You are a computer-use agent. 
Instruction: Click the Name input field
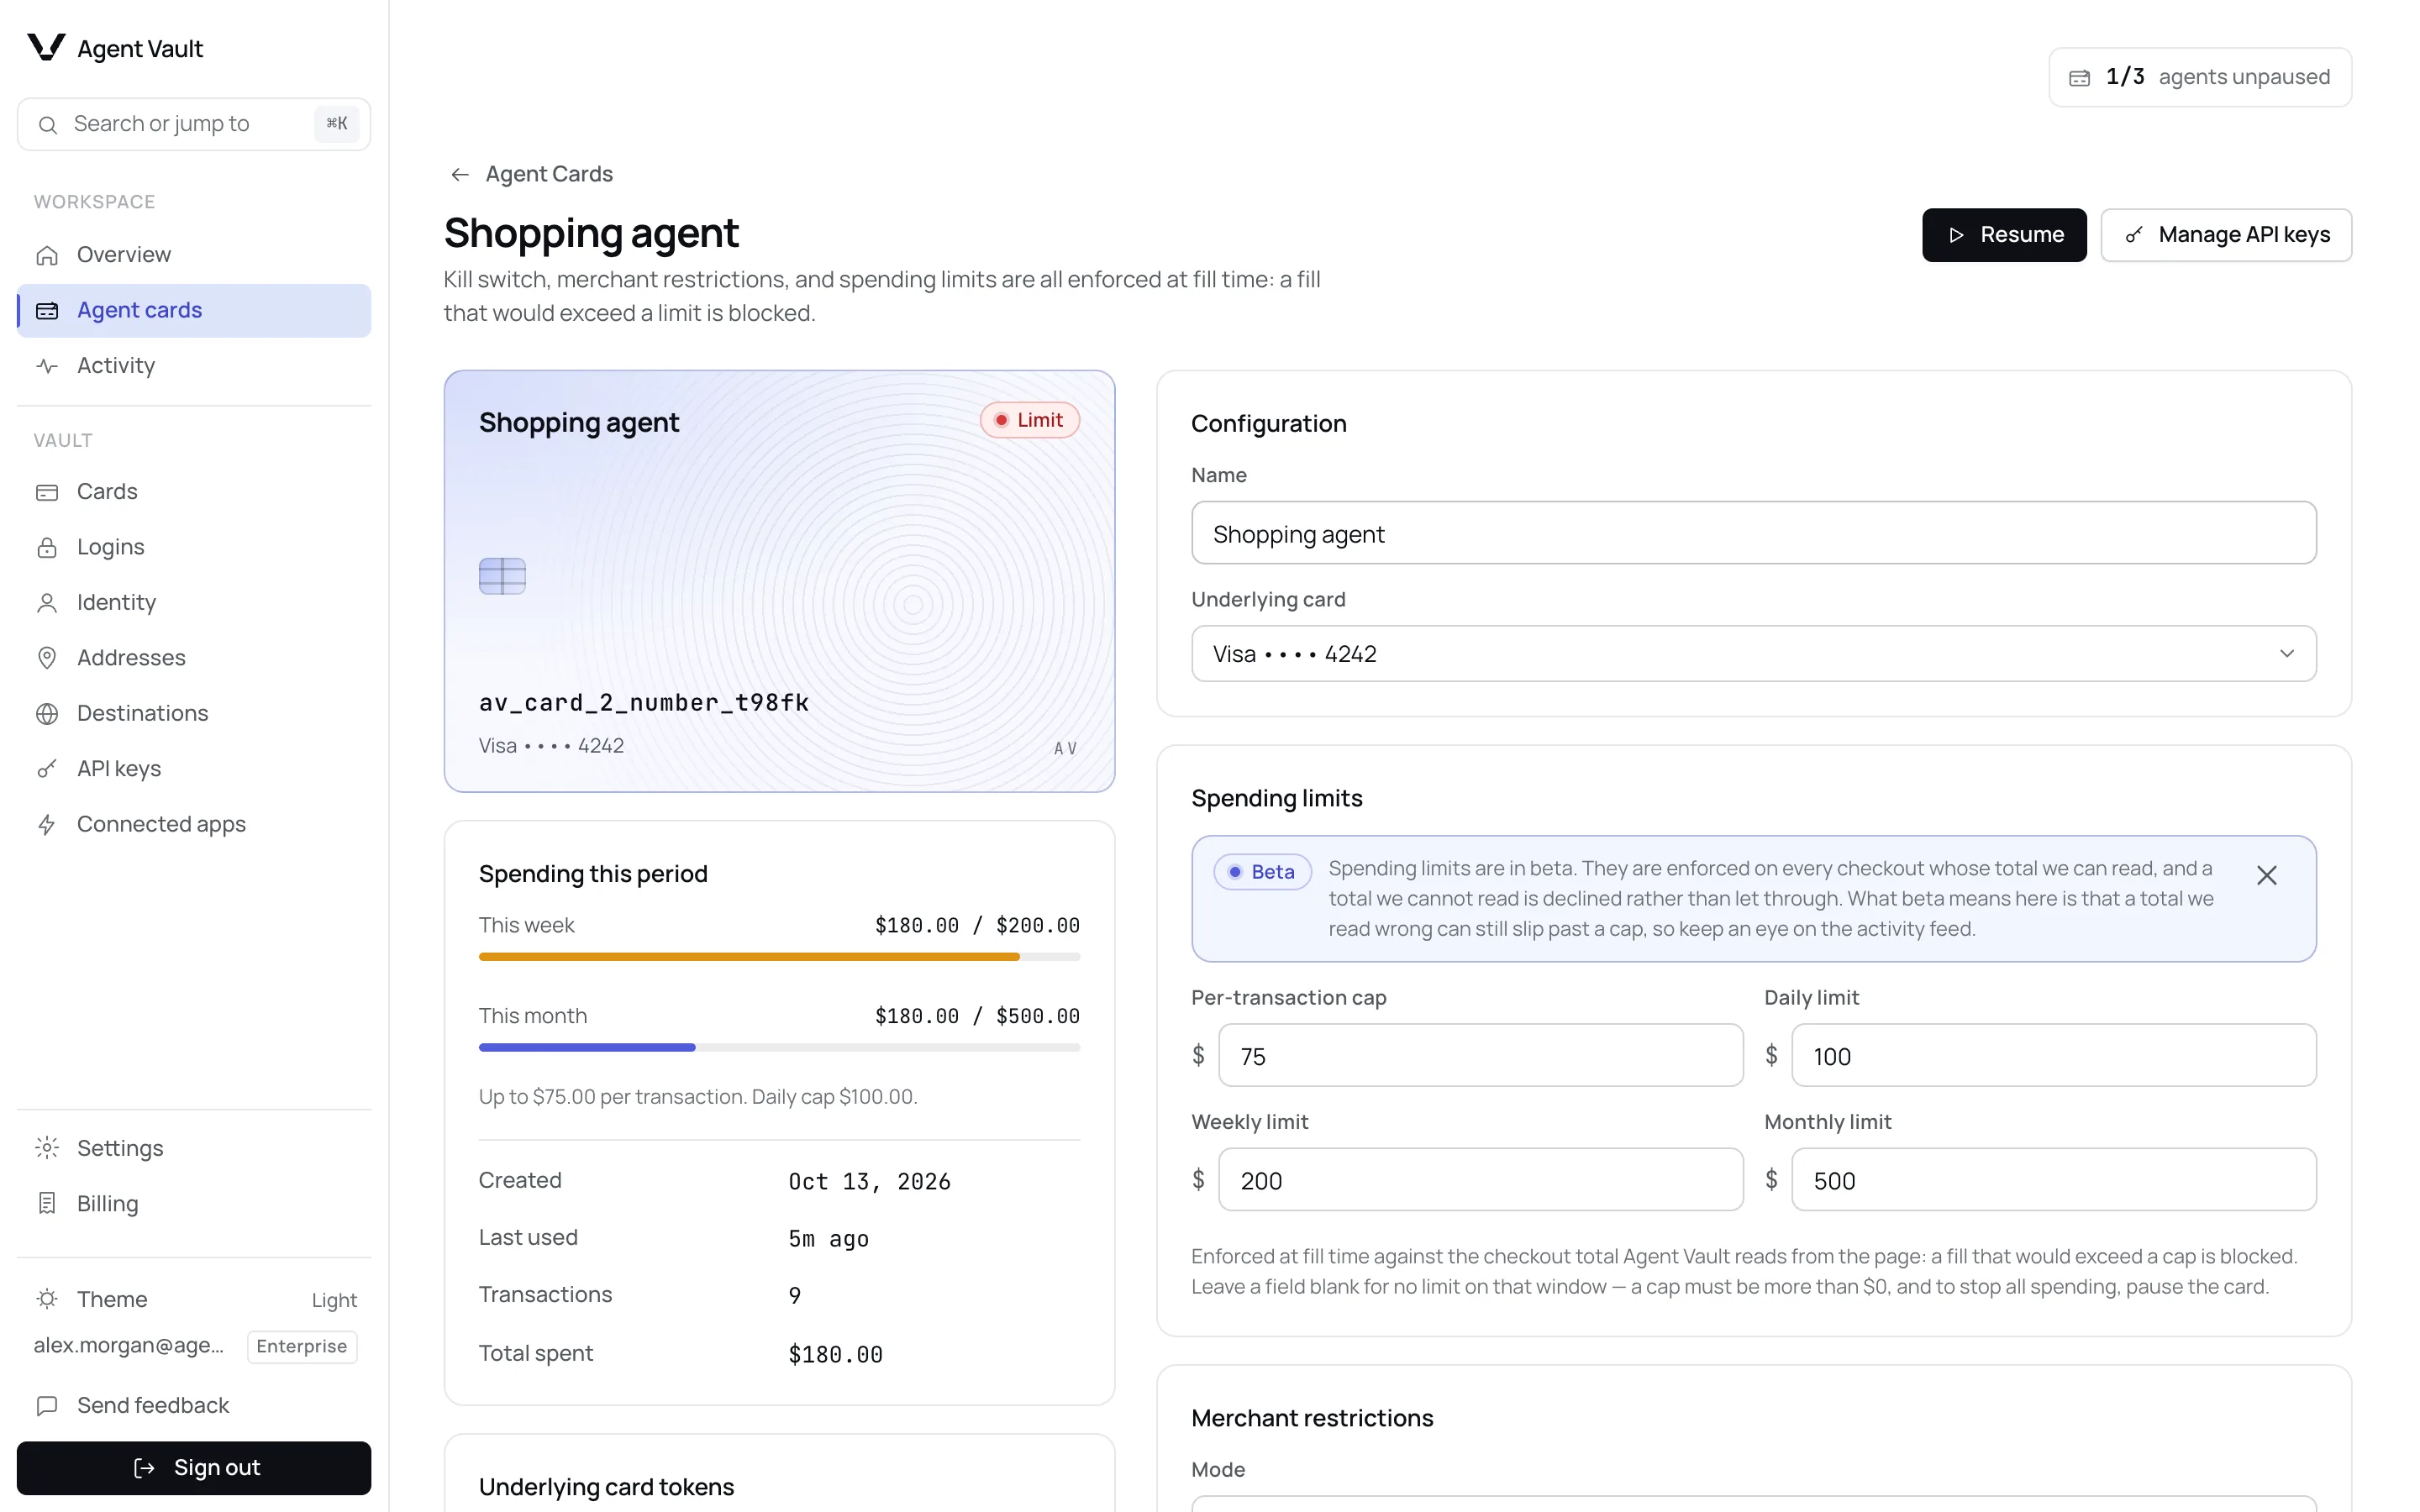tap(1753, 534)
